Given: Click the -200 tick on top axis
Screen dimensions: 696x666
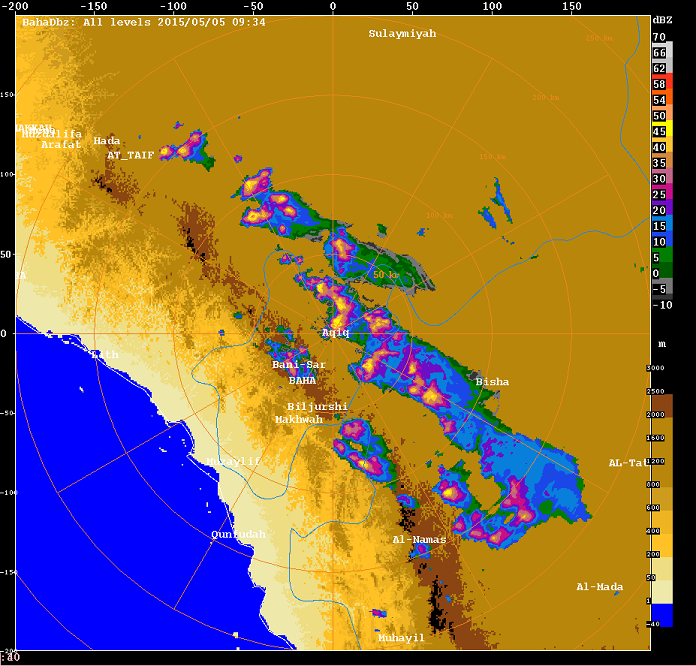Looking at the screenshot, I should coord(15,6).
